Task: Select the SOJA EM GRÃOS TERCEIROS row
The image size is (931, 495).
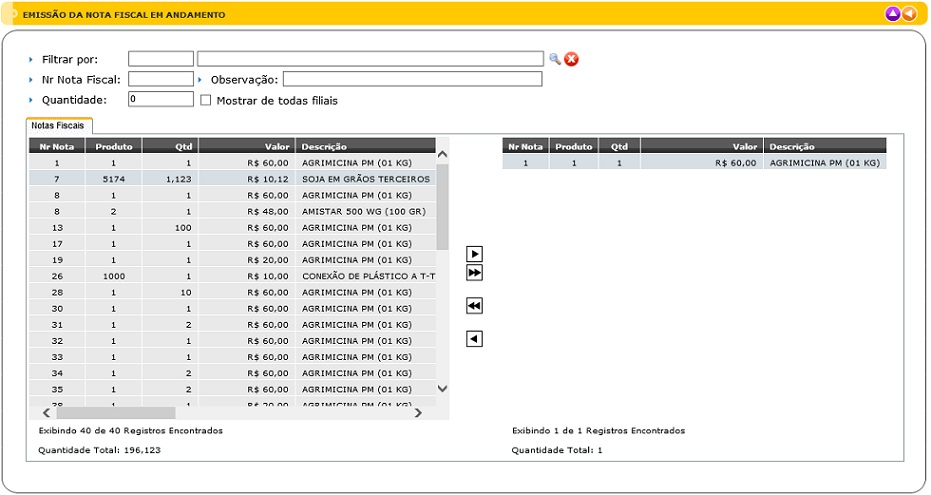Action: (x=365, y=179)
